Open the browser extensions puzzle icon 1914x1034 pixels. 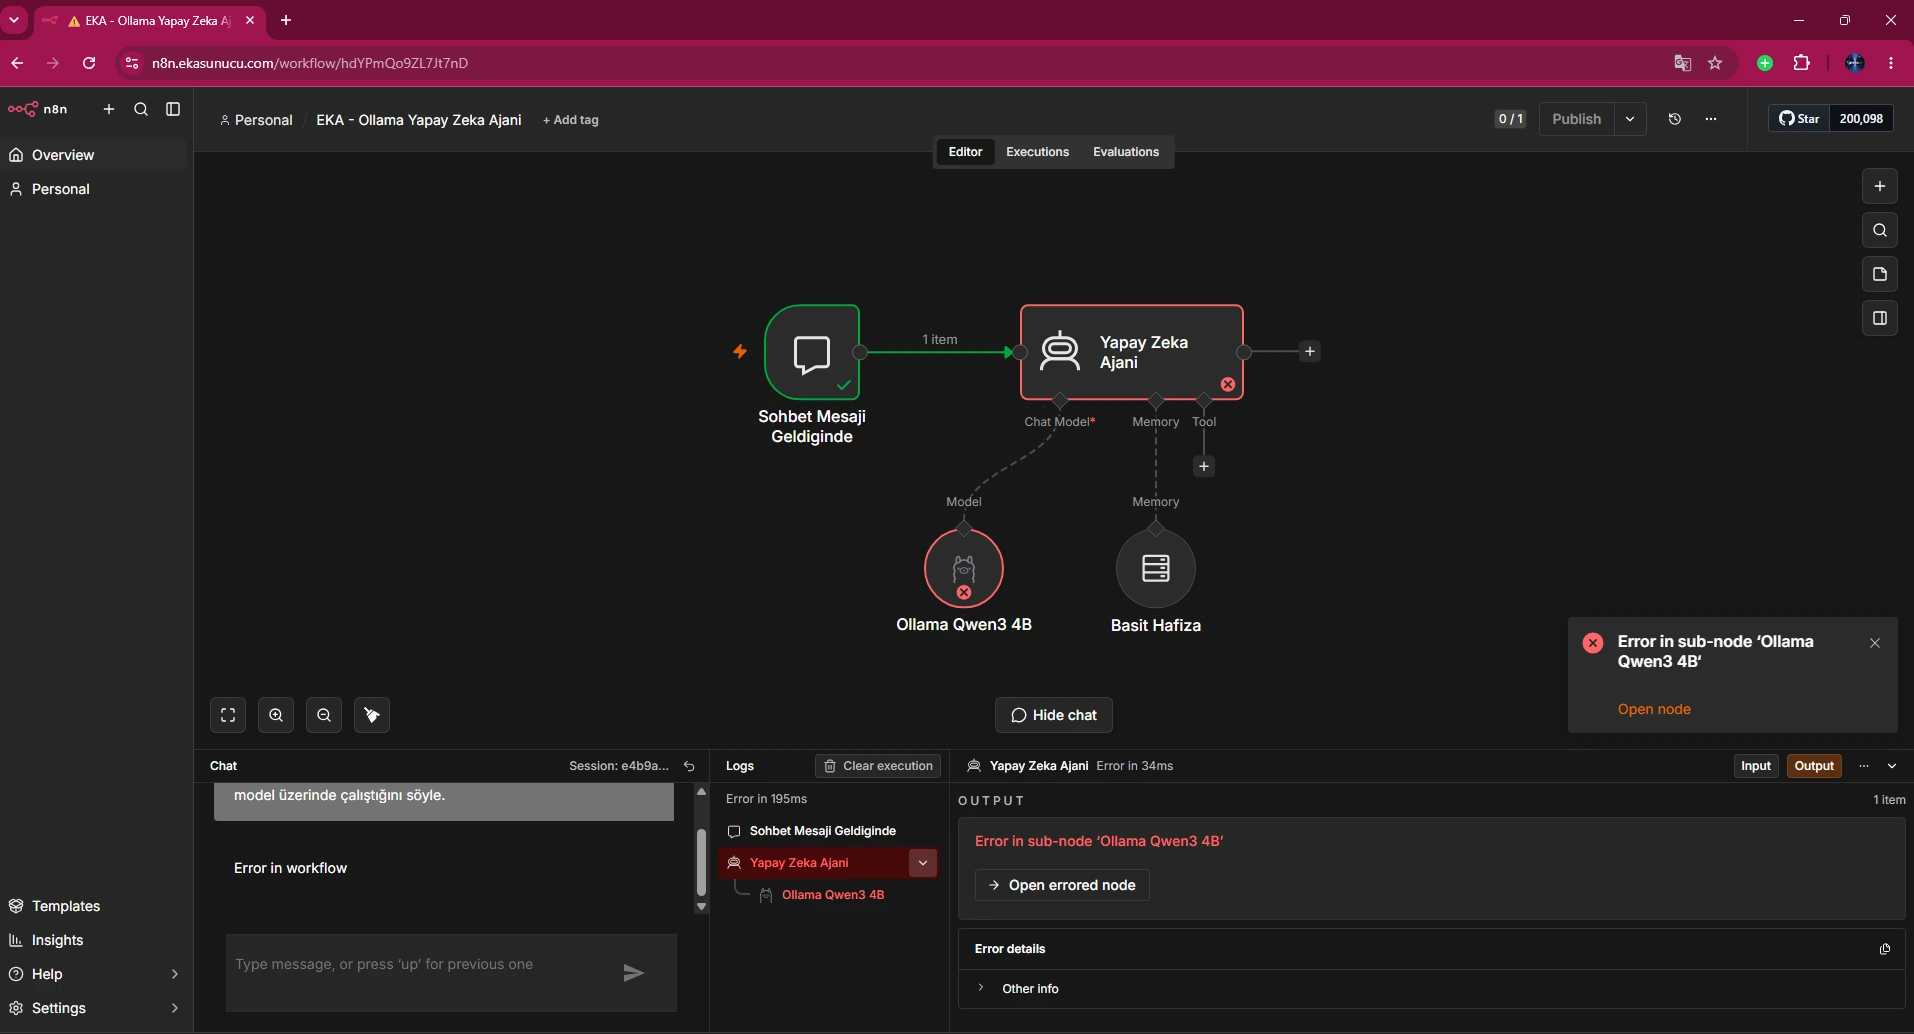click(x=1802, y=63)
